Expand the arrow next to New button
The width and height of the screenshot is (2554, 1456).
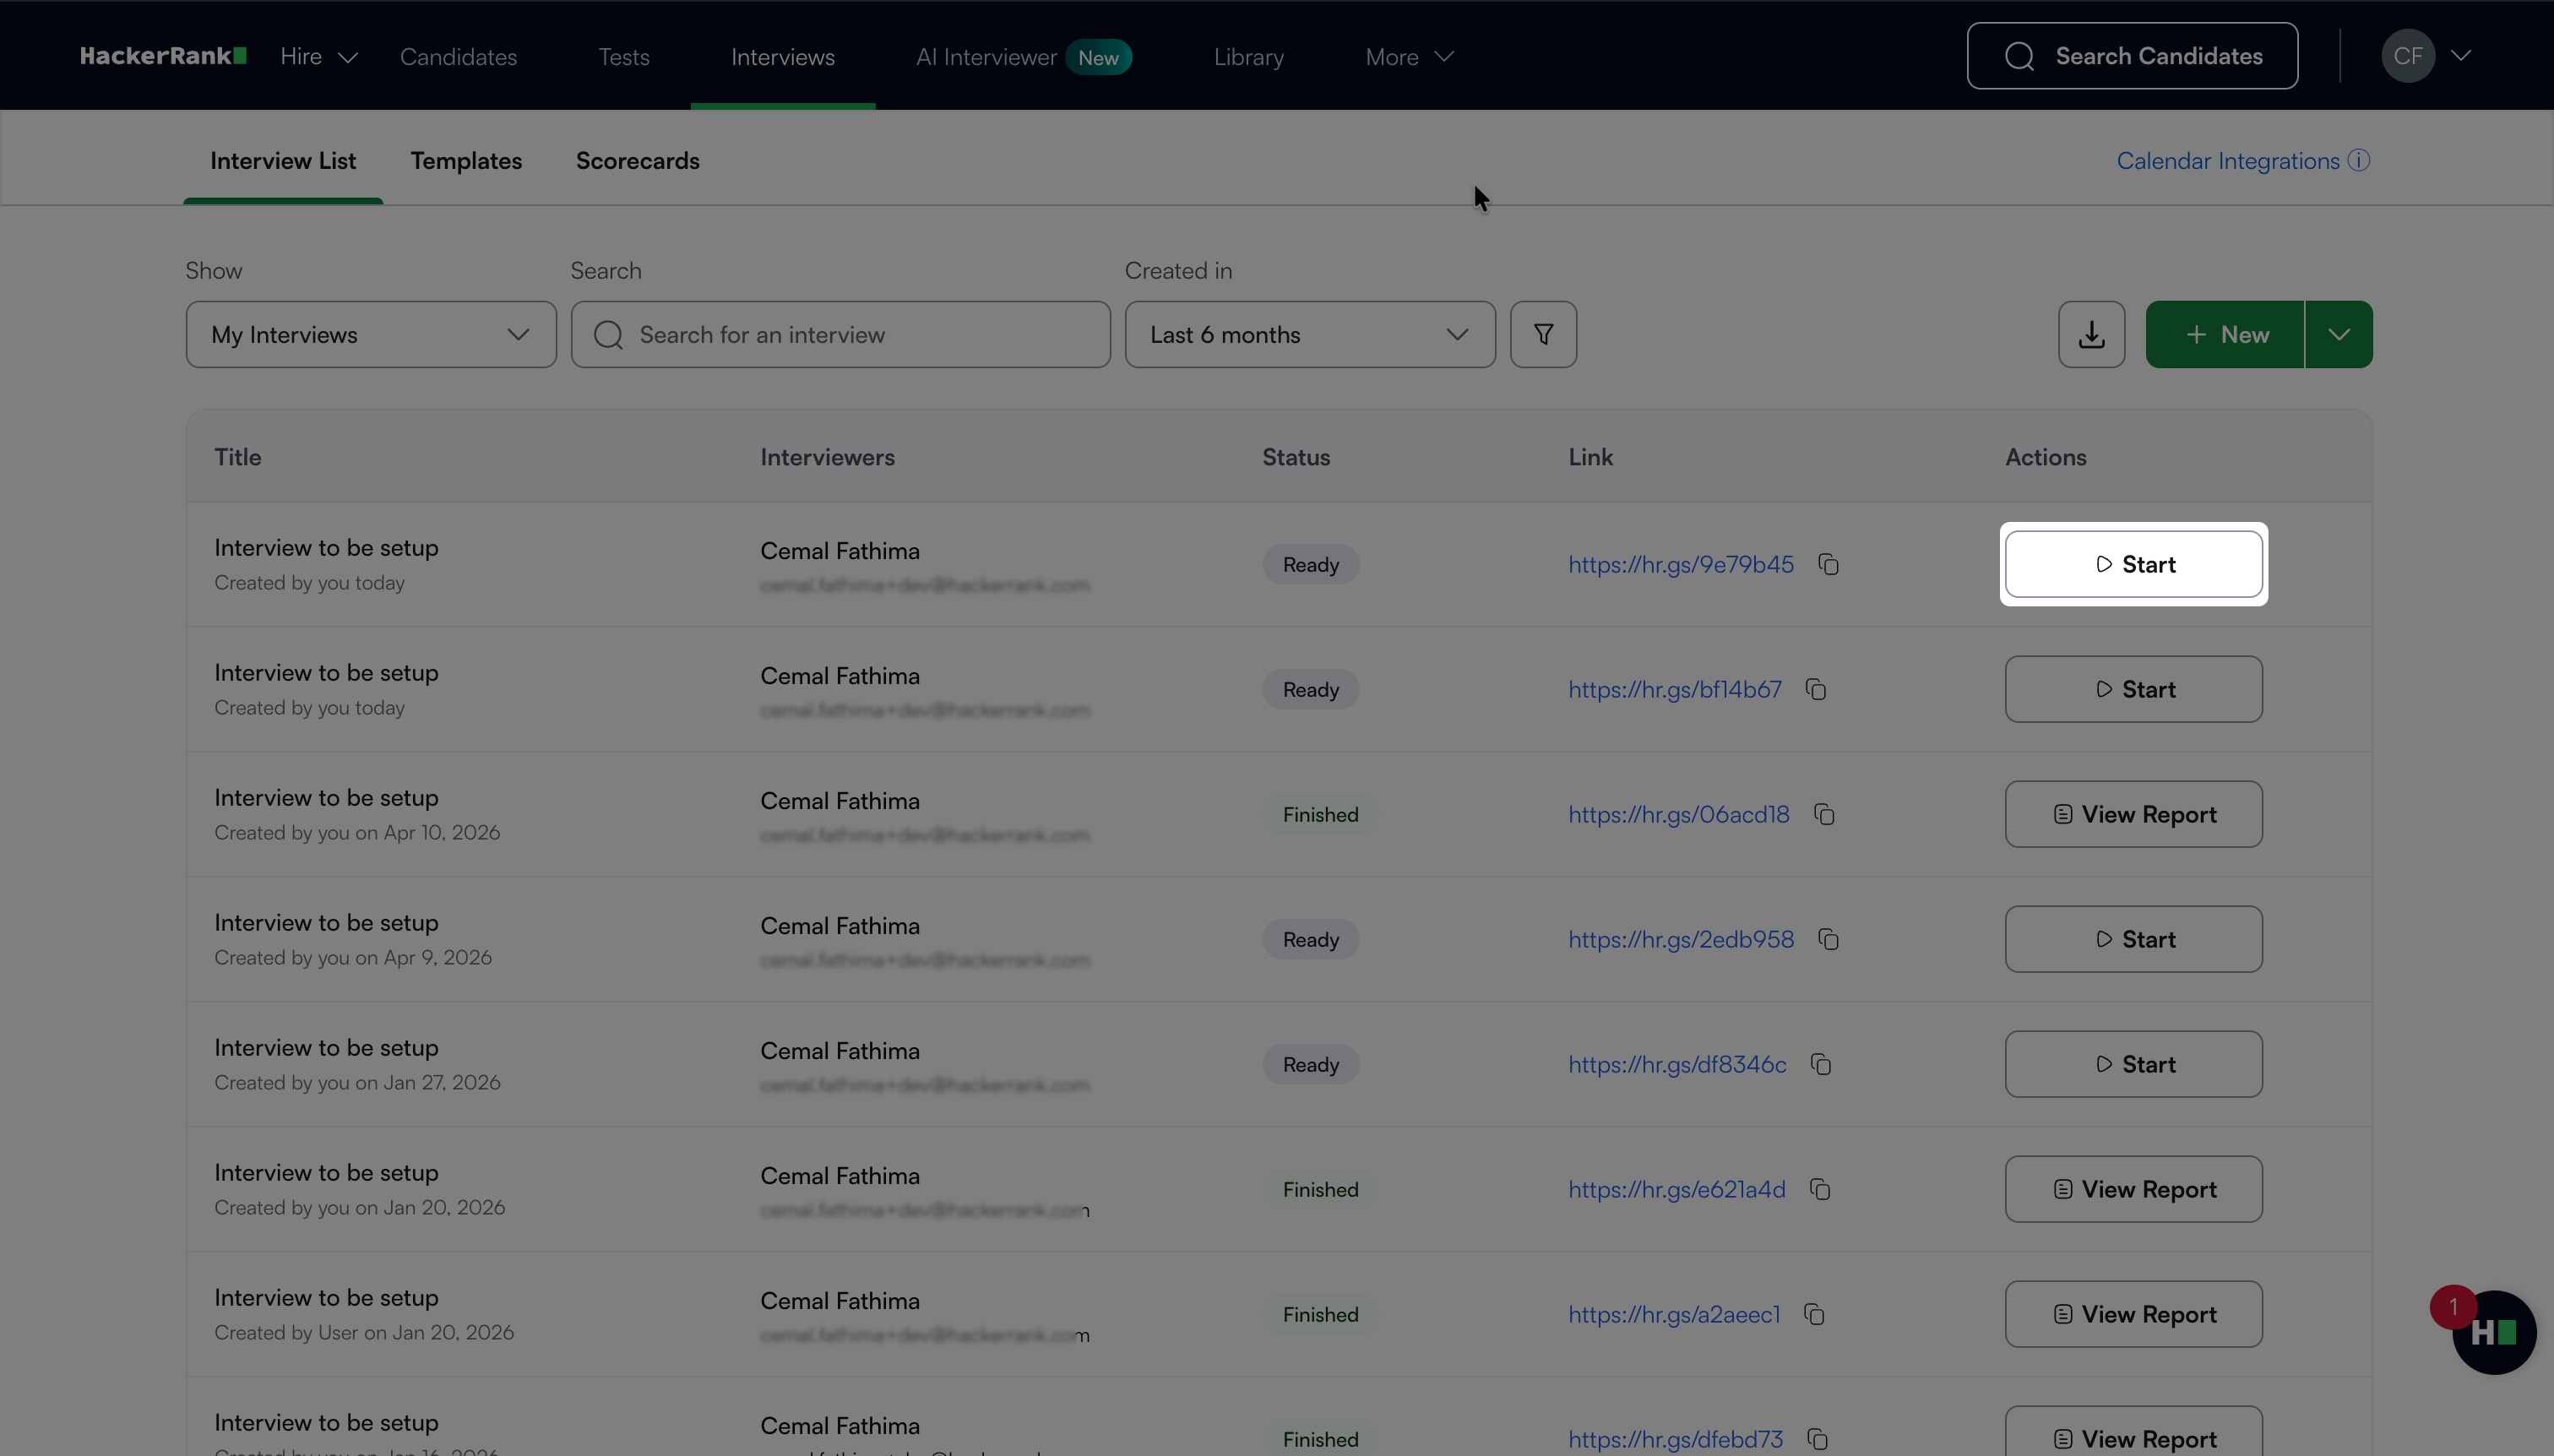[2338, 334]
